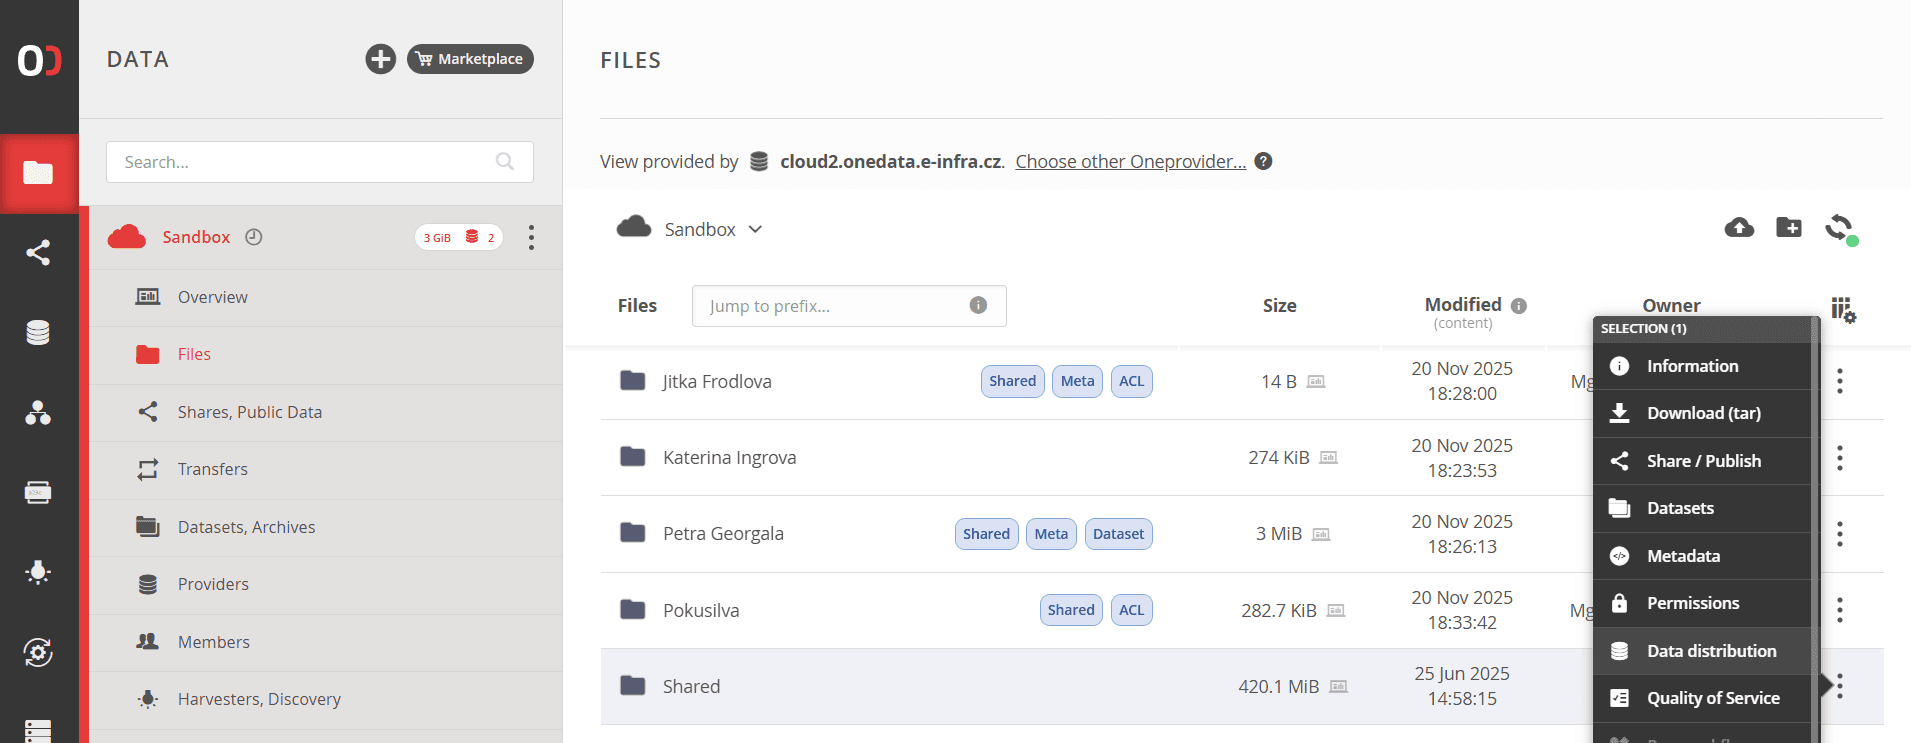The width and height of the screenshot is (1911, 743).
Task: Select the Pokusilva folder
Action: [x=701, y=610]
